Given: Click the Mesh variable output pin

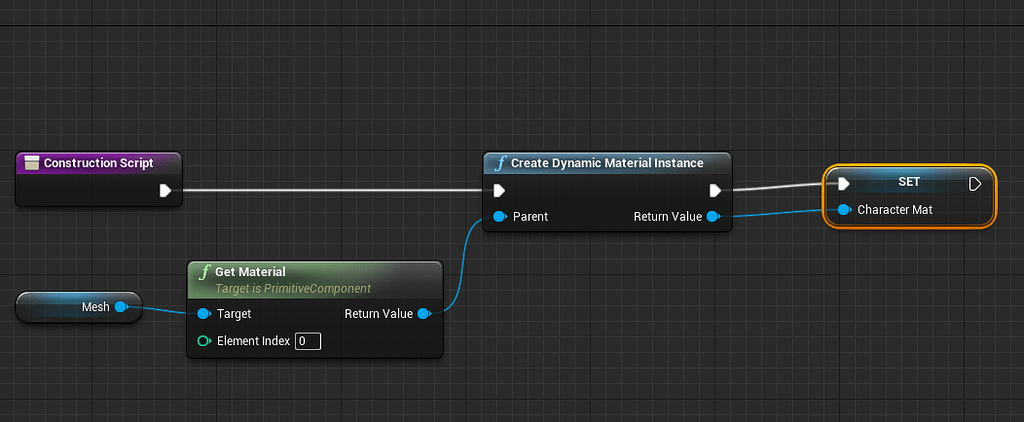Looking at the screenshot, I should 121,307.
